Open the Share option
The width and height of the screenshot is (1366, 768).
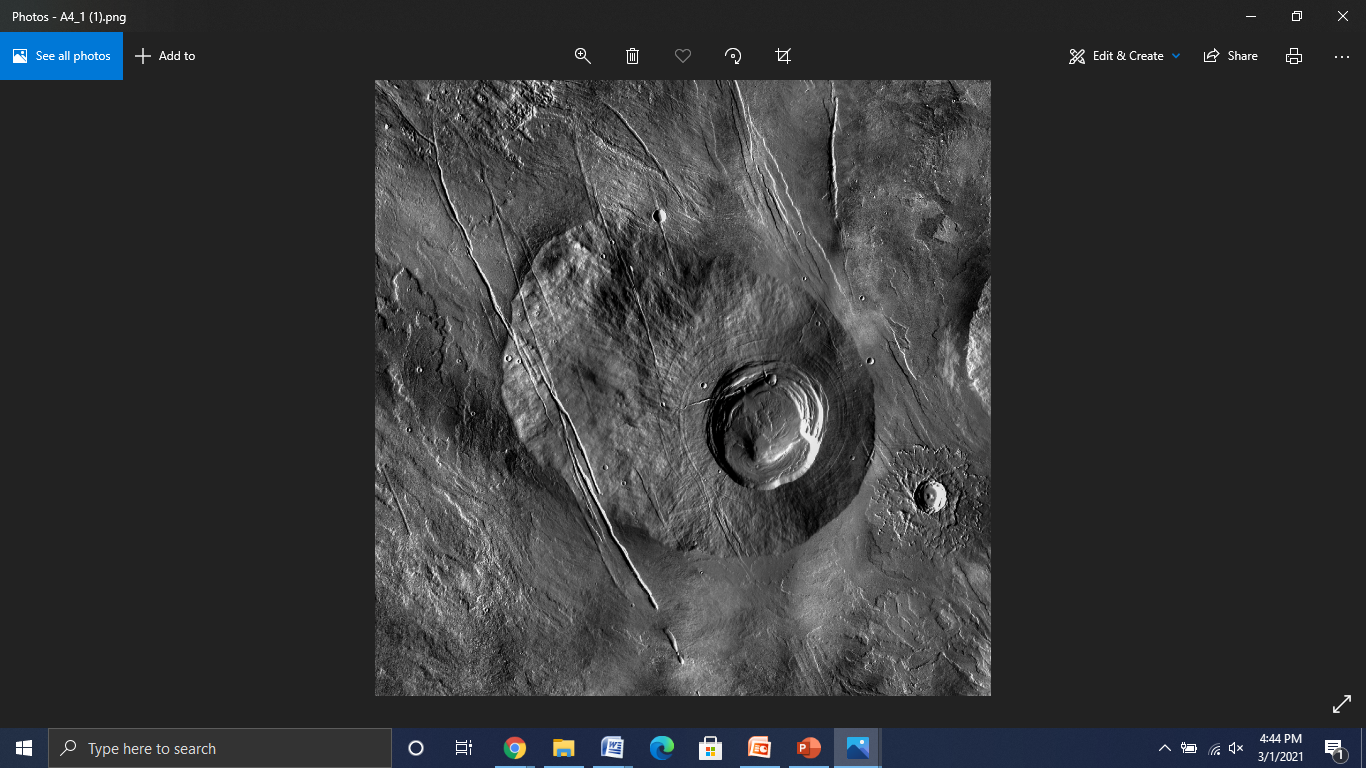tap(1231, 56)
